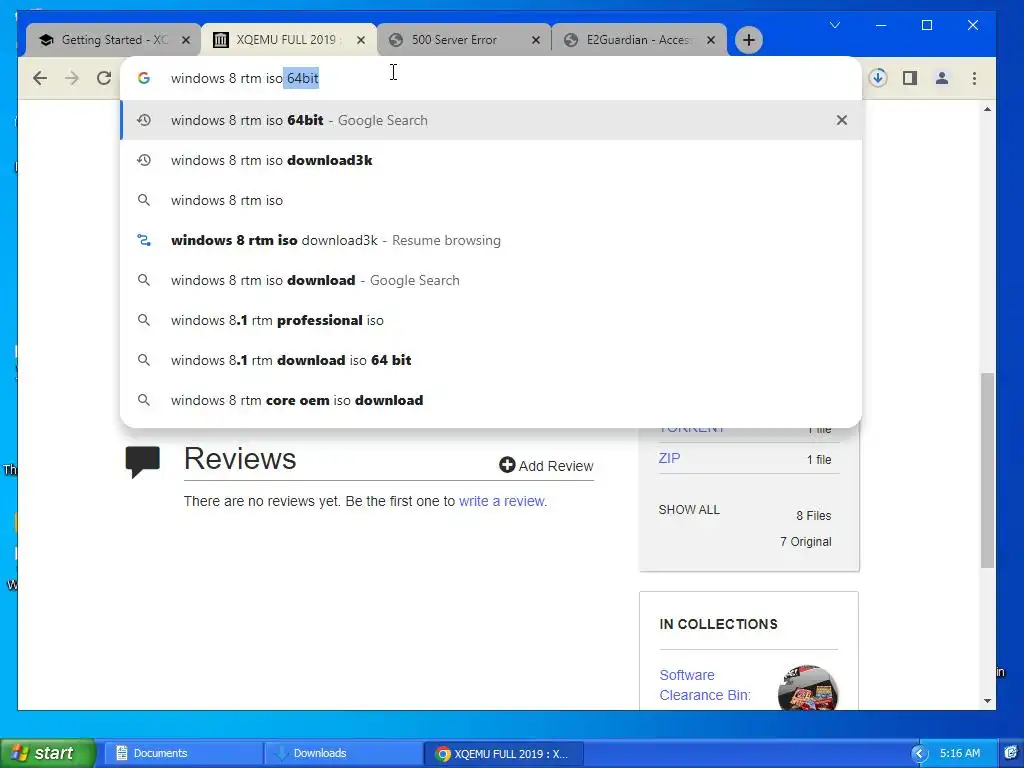Click the Software Clearance Bin thumbnail
1024x768 pixels.
[x=807, y=687]
